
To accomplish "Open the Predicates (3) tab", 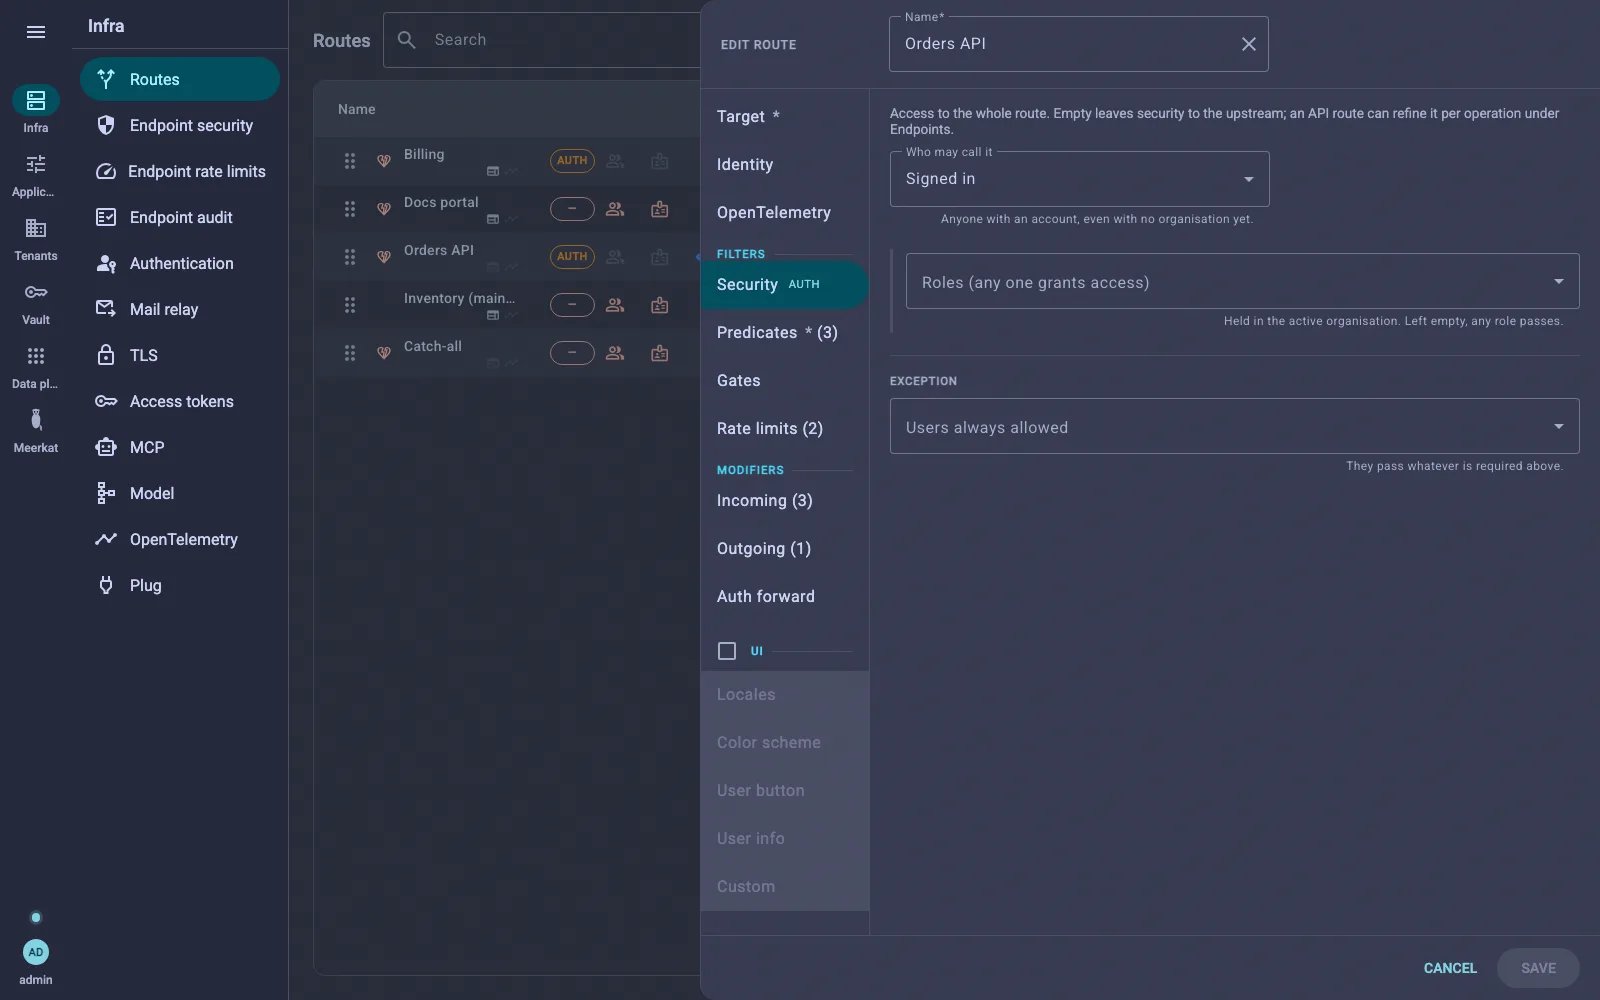I will (x=784, y=333).
